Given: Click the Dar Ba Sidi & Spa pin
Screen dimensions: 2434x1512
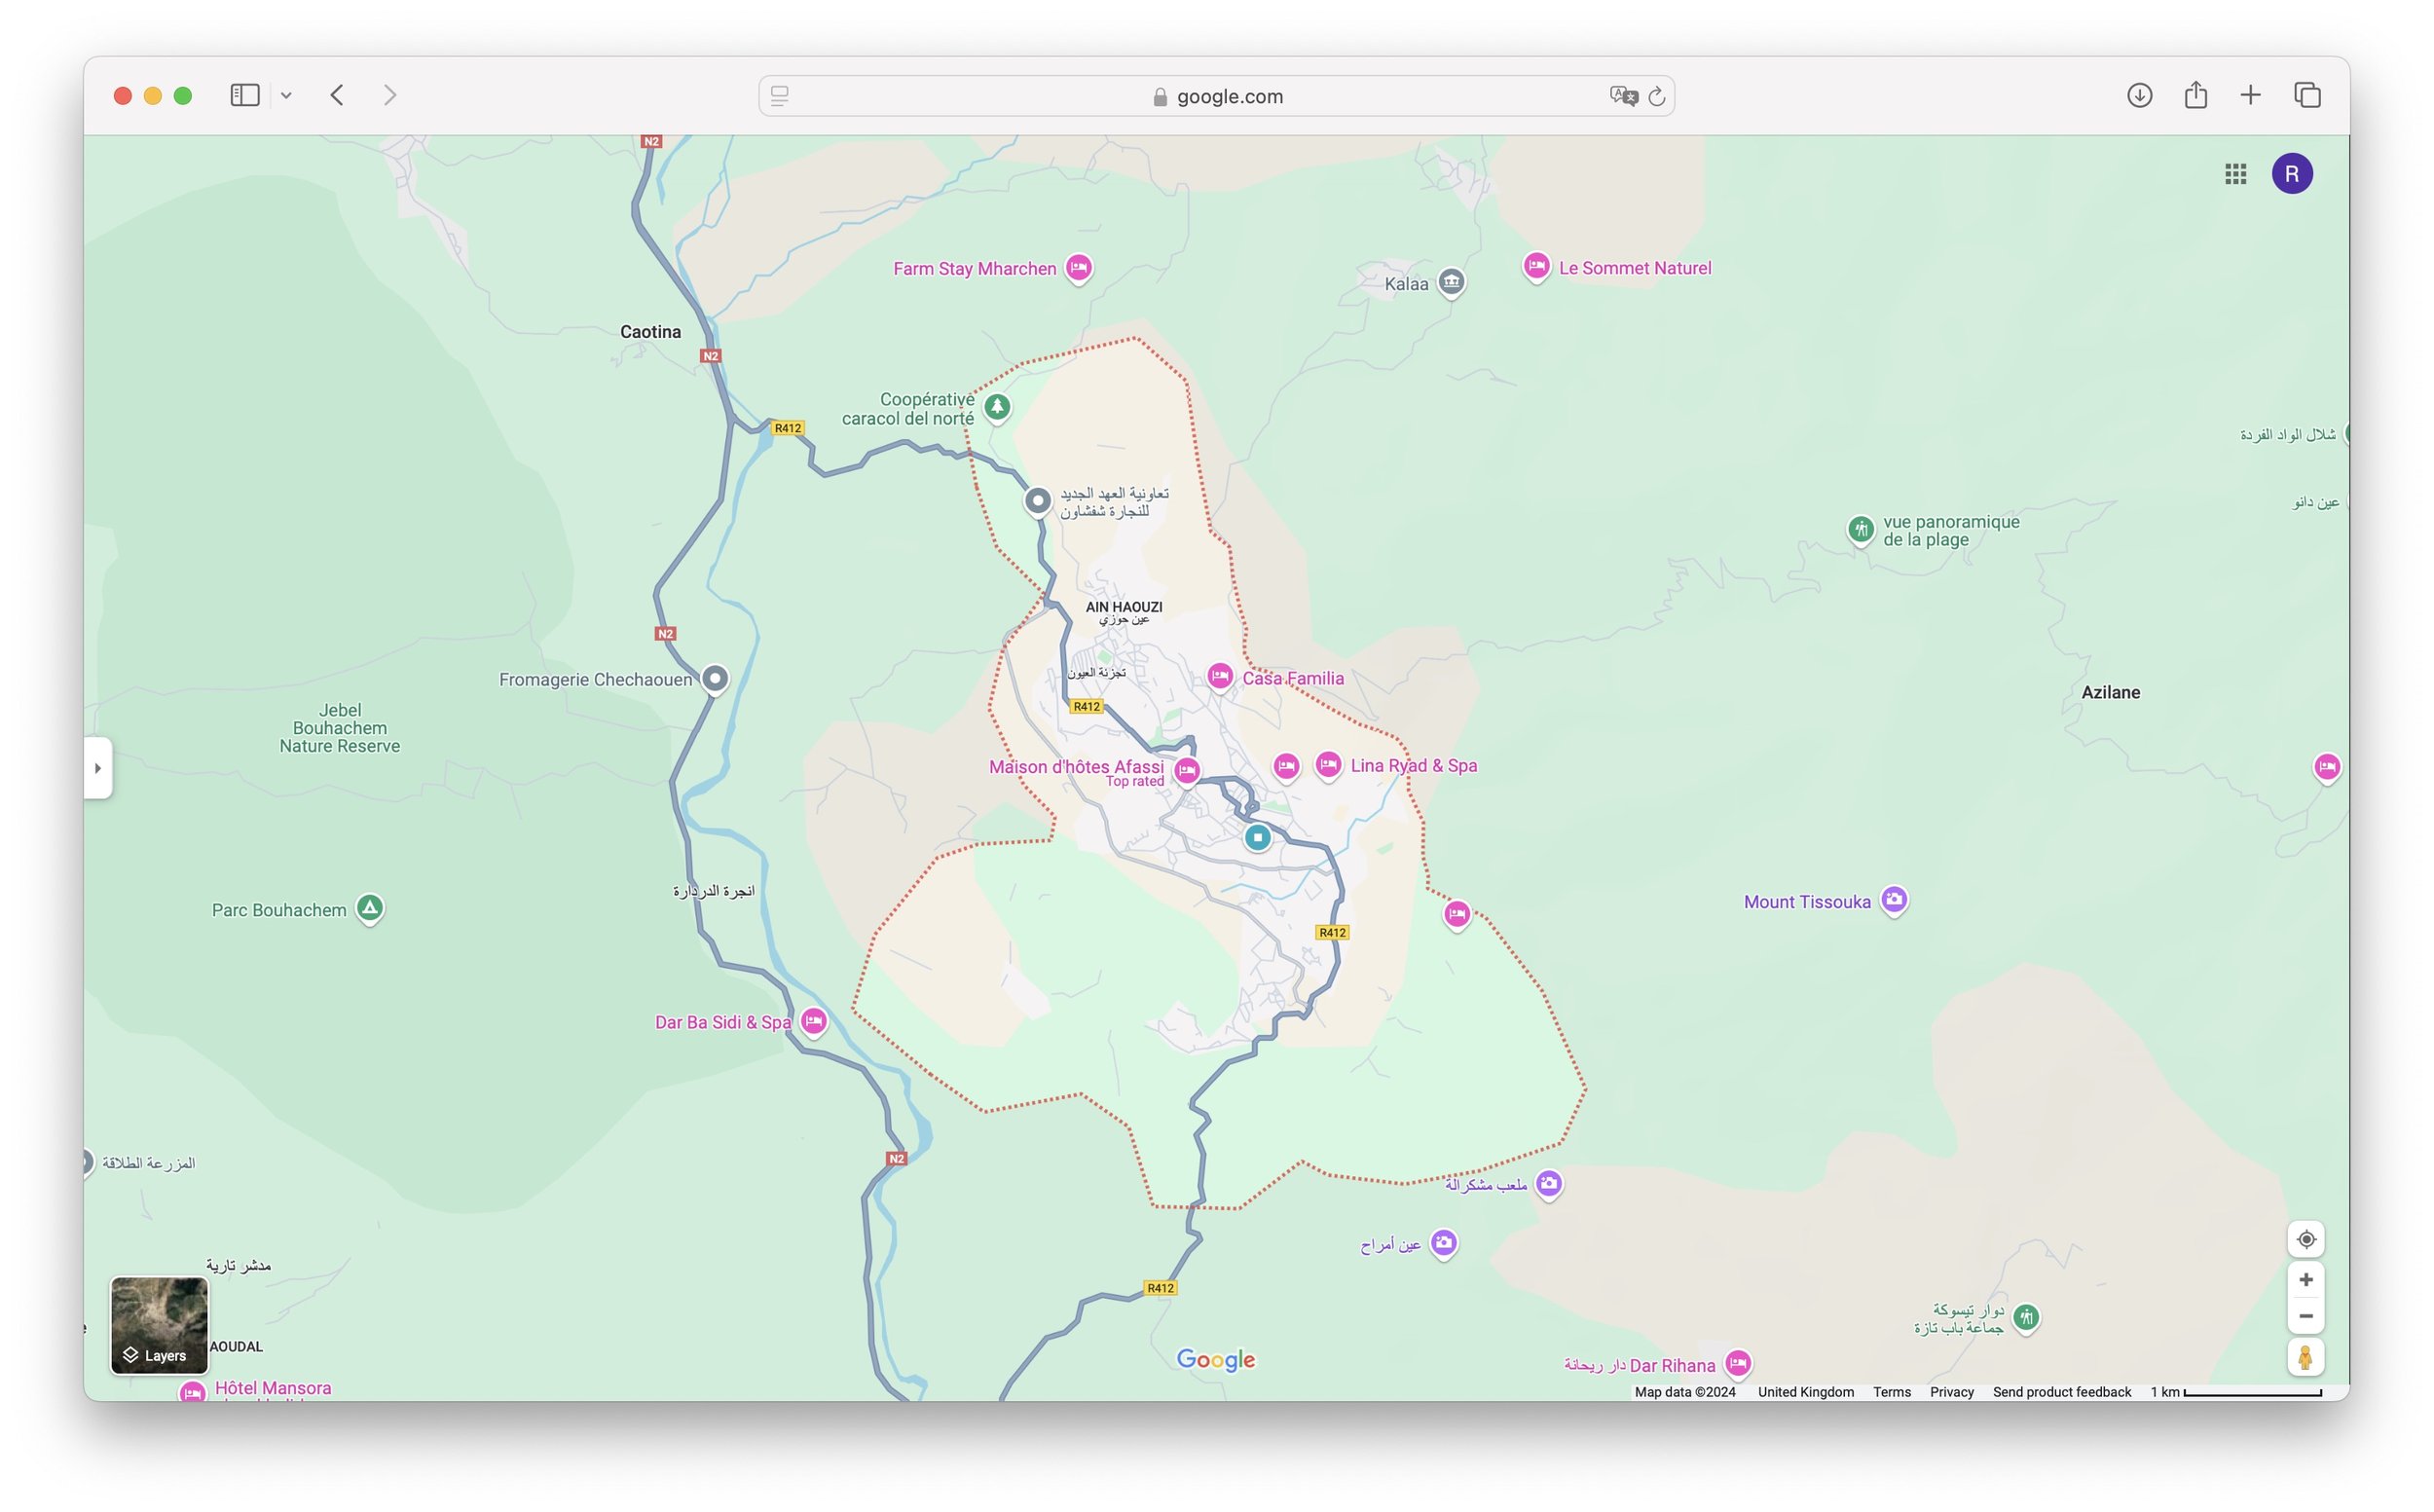Looking at the screenshot, I should [x=814, y=1022].
